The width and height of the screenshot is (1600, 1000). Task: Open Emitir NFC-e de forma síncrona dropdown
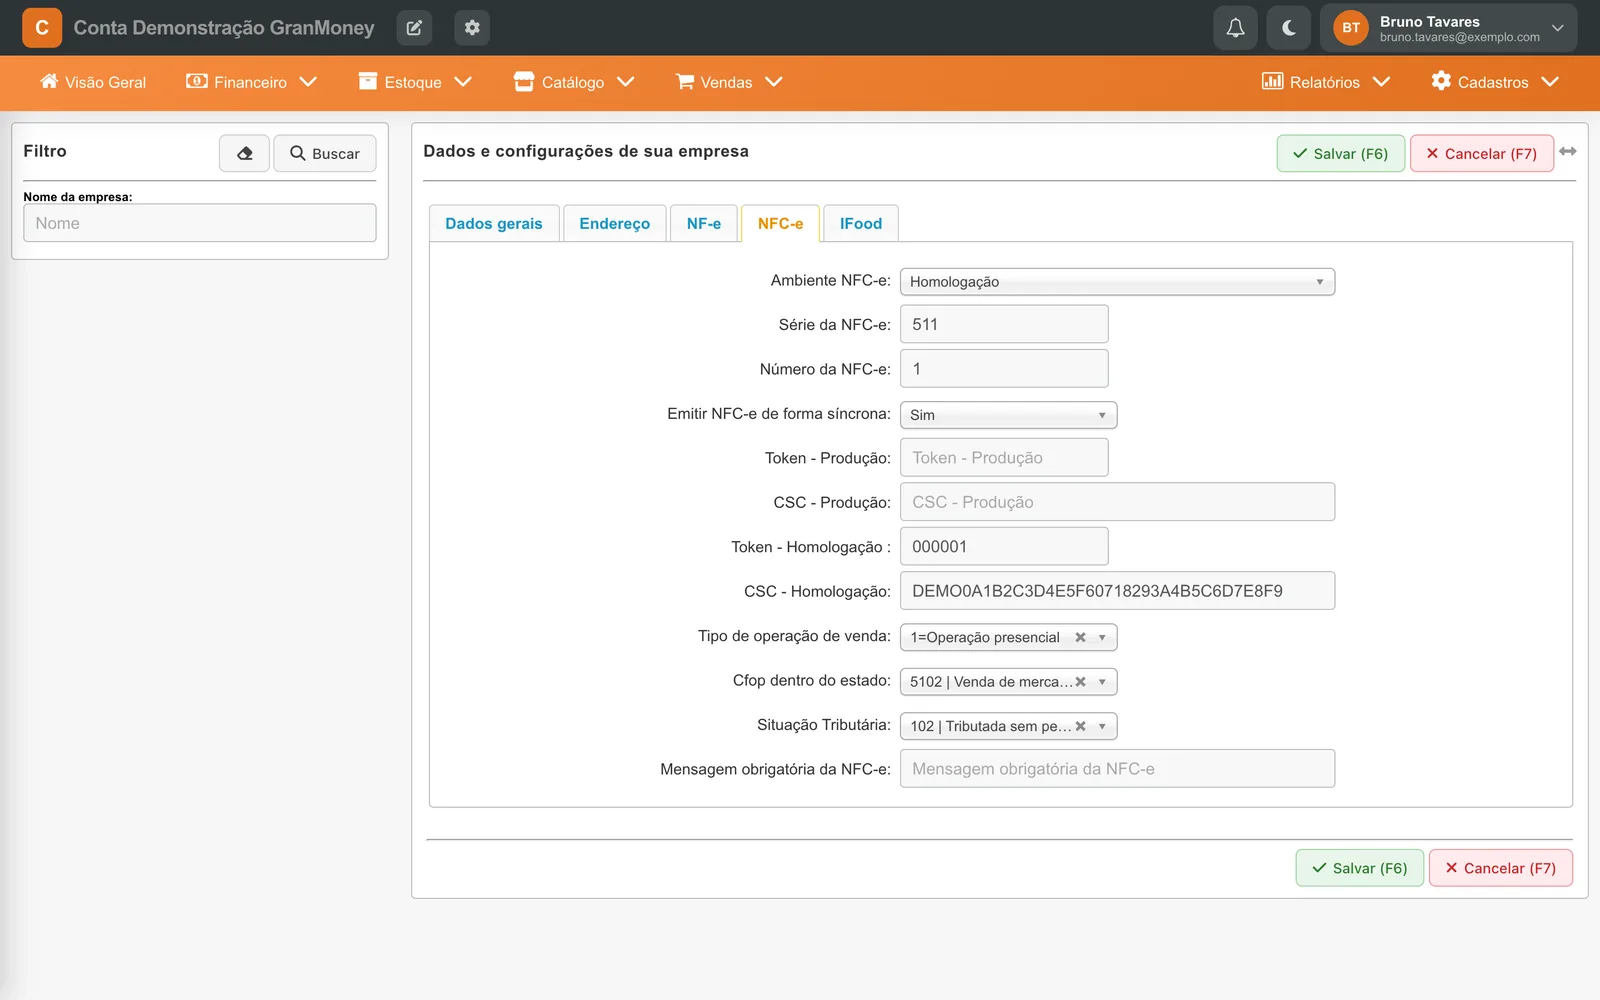click(1008, 415)
